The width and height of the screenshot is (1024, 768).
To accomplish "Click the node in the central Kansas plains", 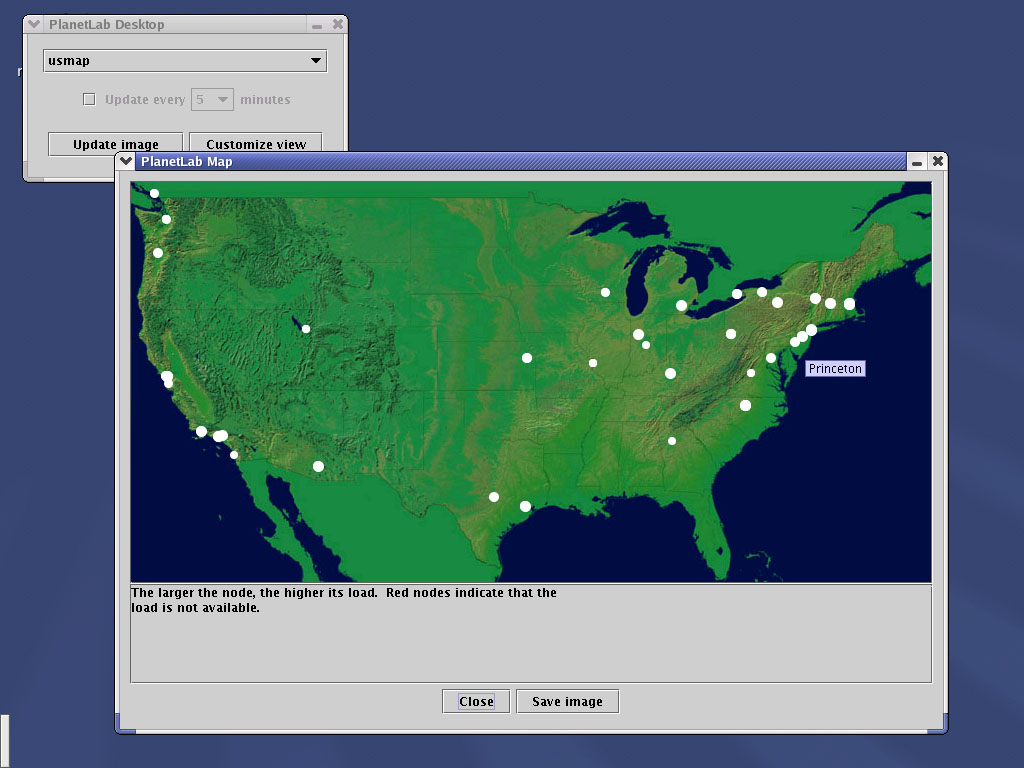I will [527, 358].
